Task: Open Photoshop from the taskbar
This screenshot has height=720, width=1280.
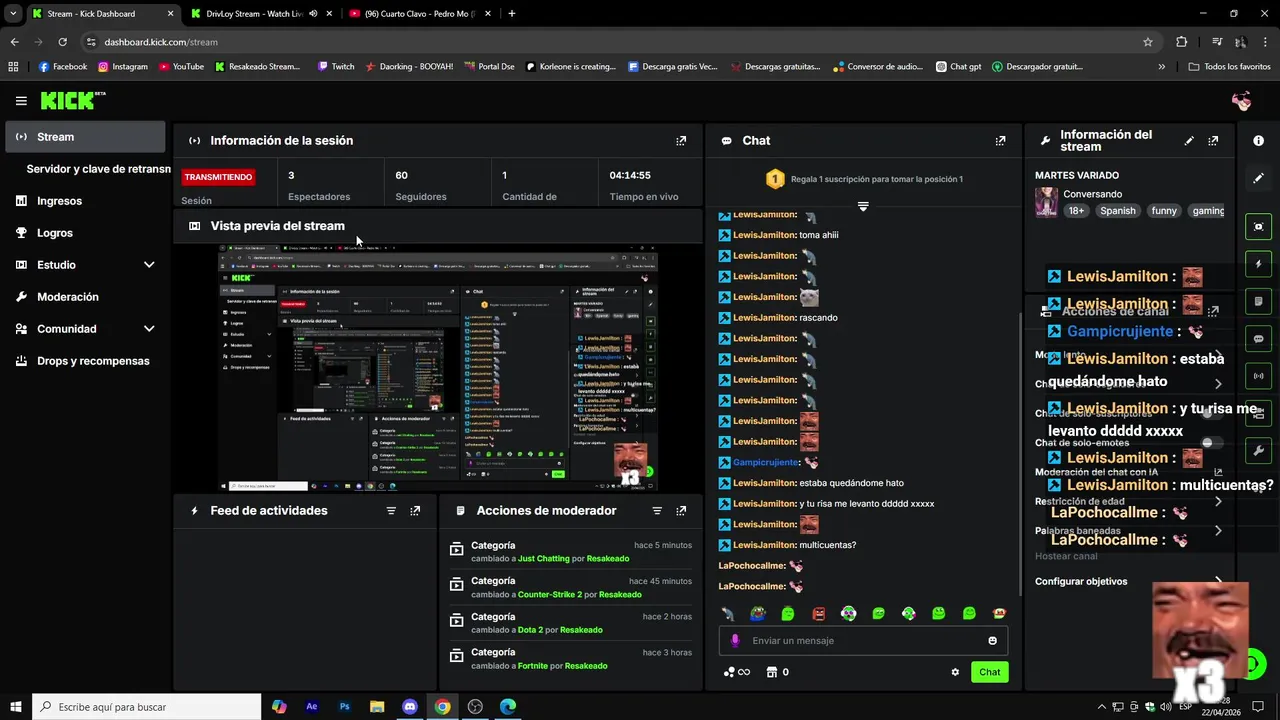Action: point(345,707)
